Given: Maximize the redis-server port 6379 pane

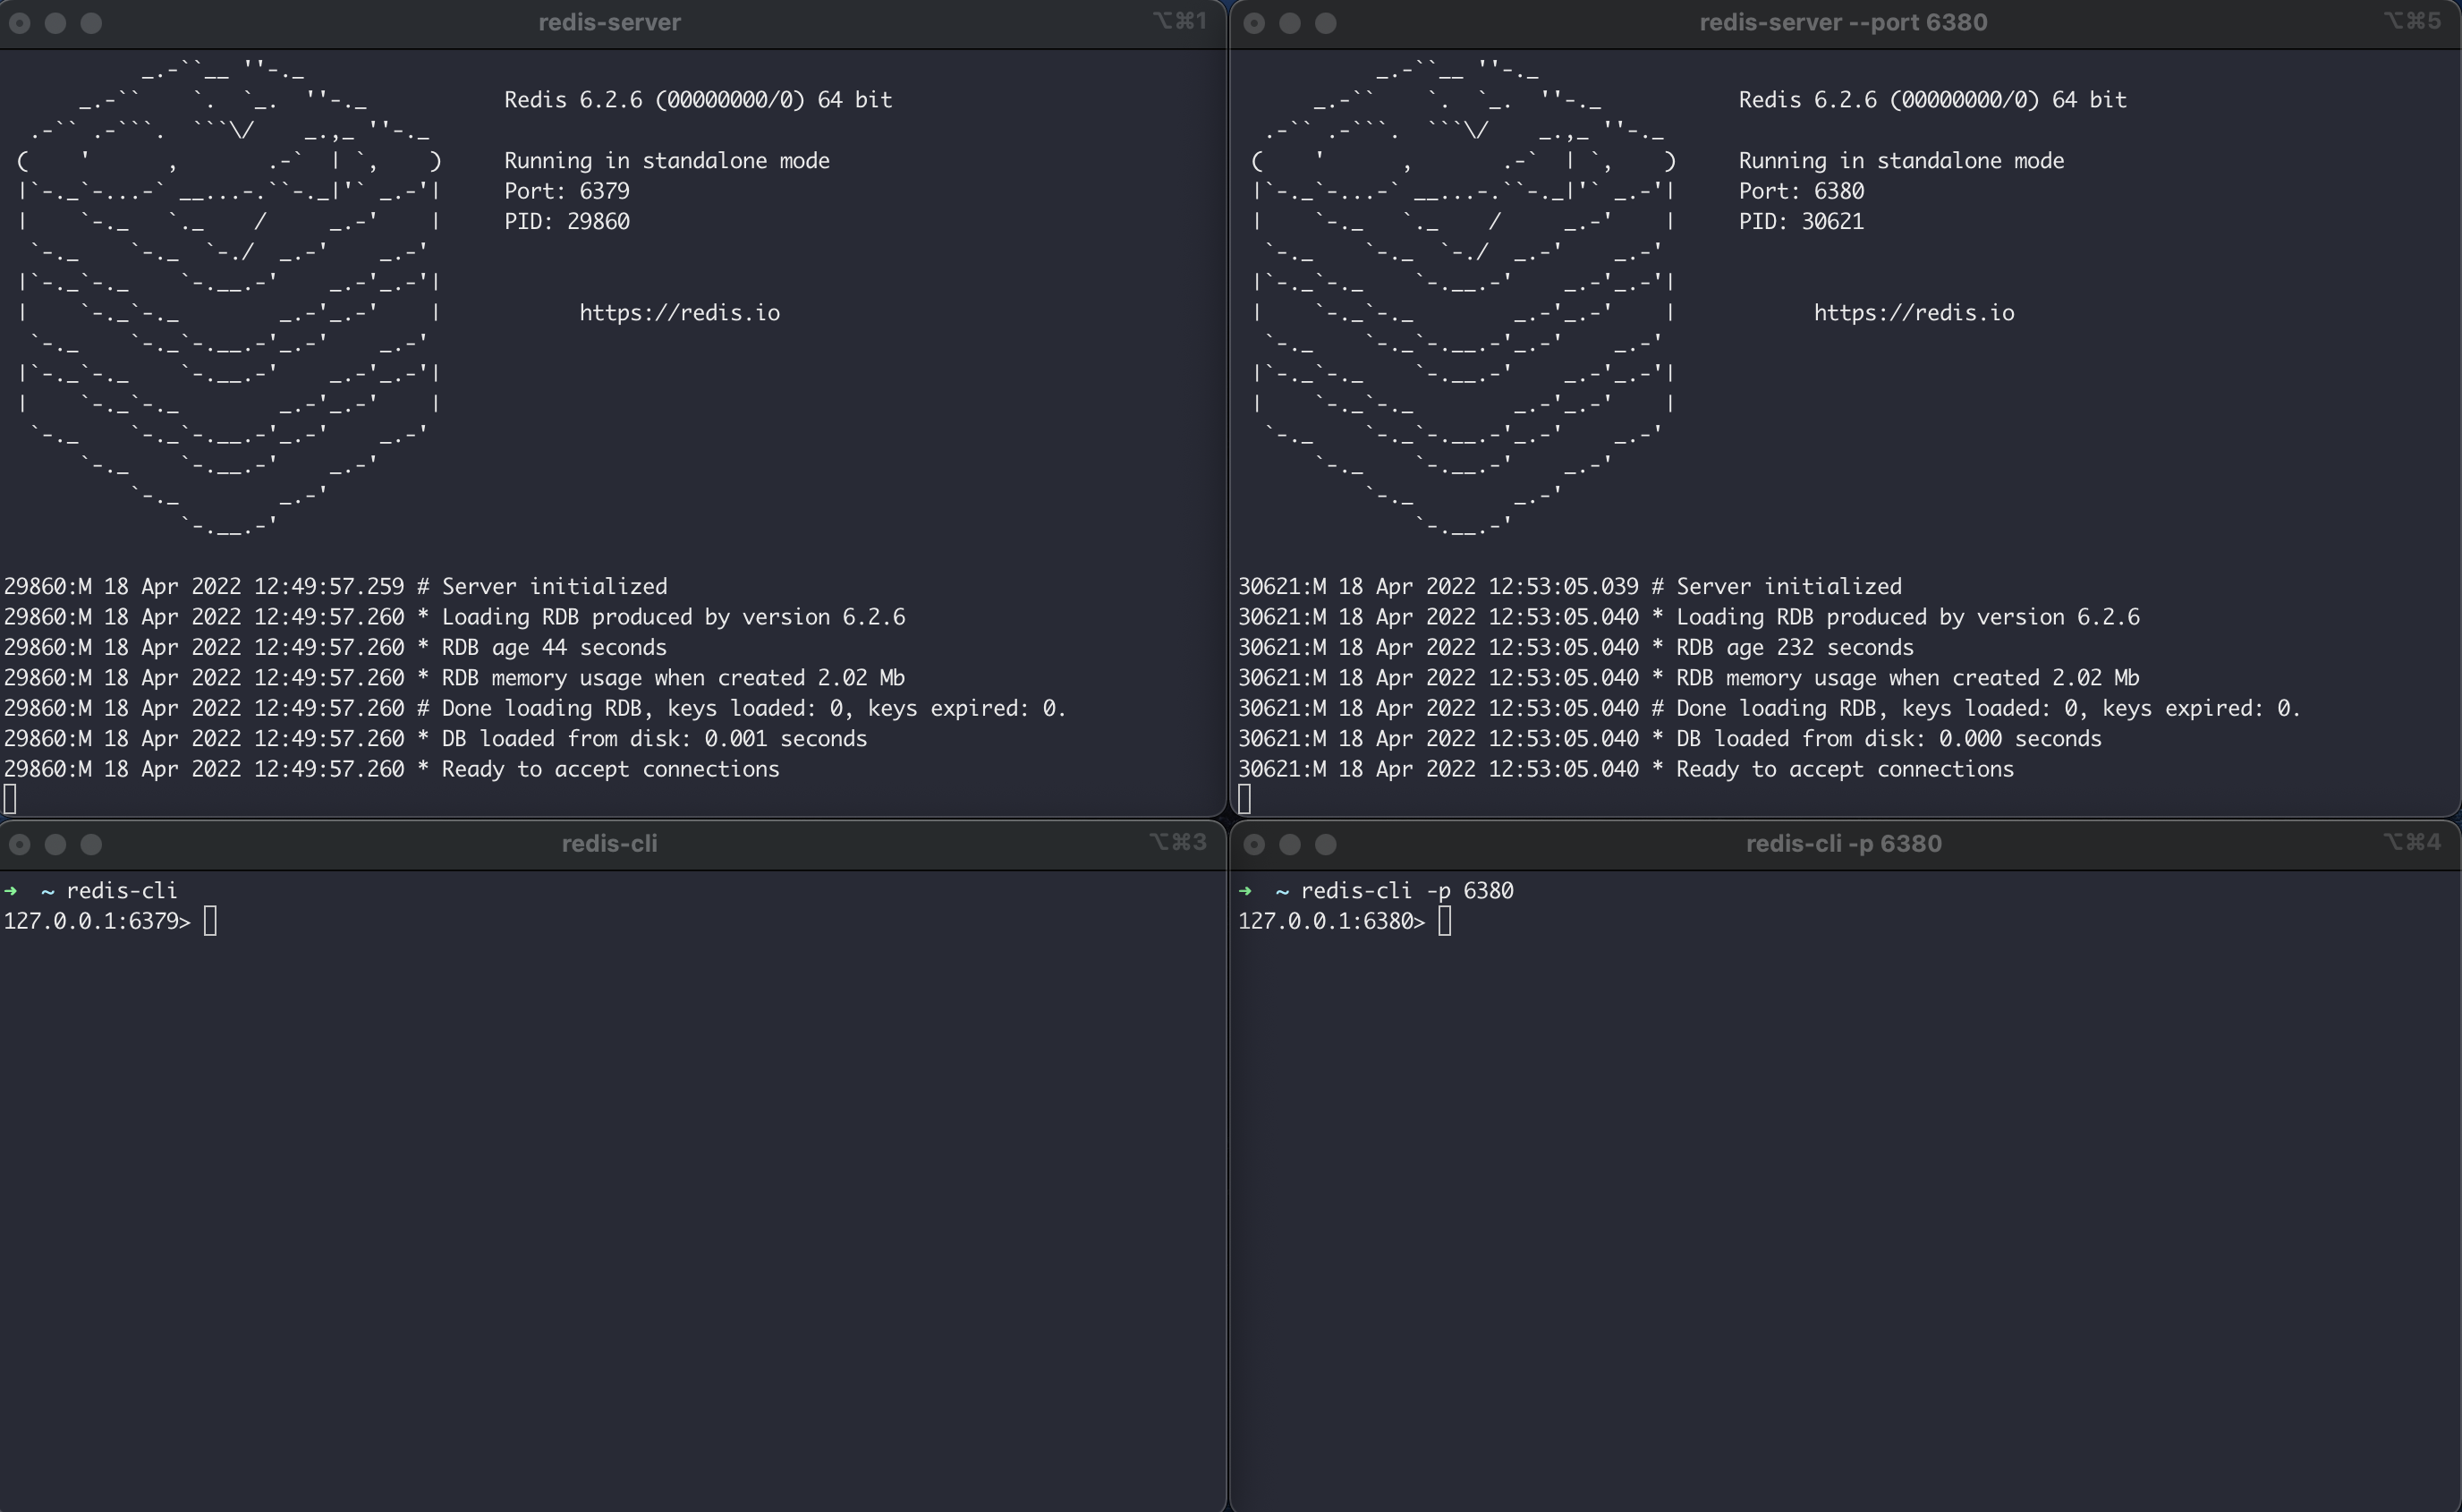Looking at the screenshot, I should (91, 23).
